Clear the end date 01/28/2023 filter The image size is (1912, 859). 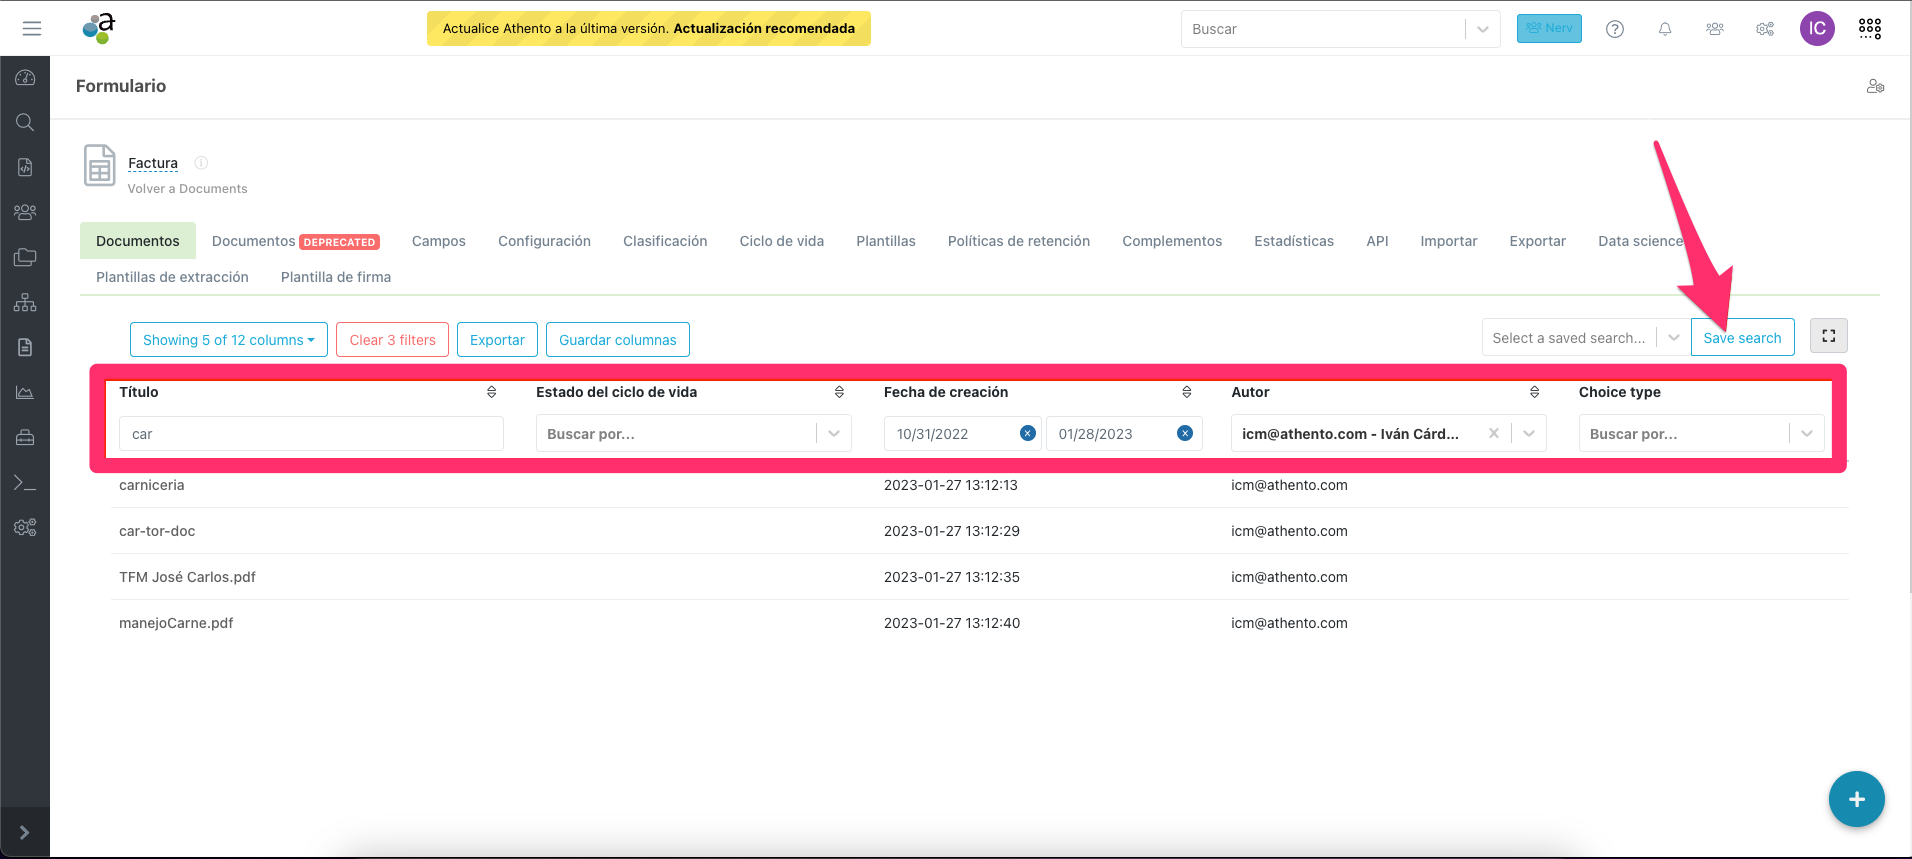[x=1185, y=433]
